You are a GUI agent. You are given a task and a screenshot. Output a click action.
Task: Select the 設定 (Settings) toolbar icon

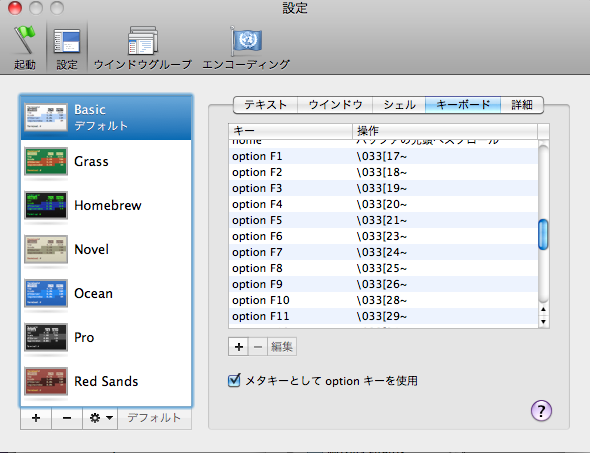point(67,47)
